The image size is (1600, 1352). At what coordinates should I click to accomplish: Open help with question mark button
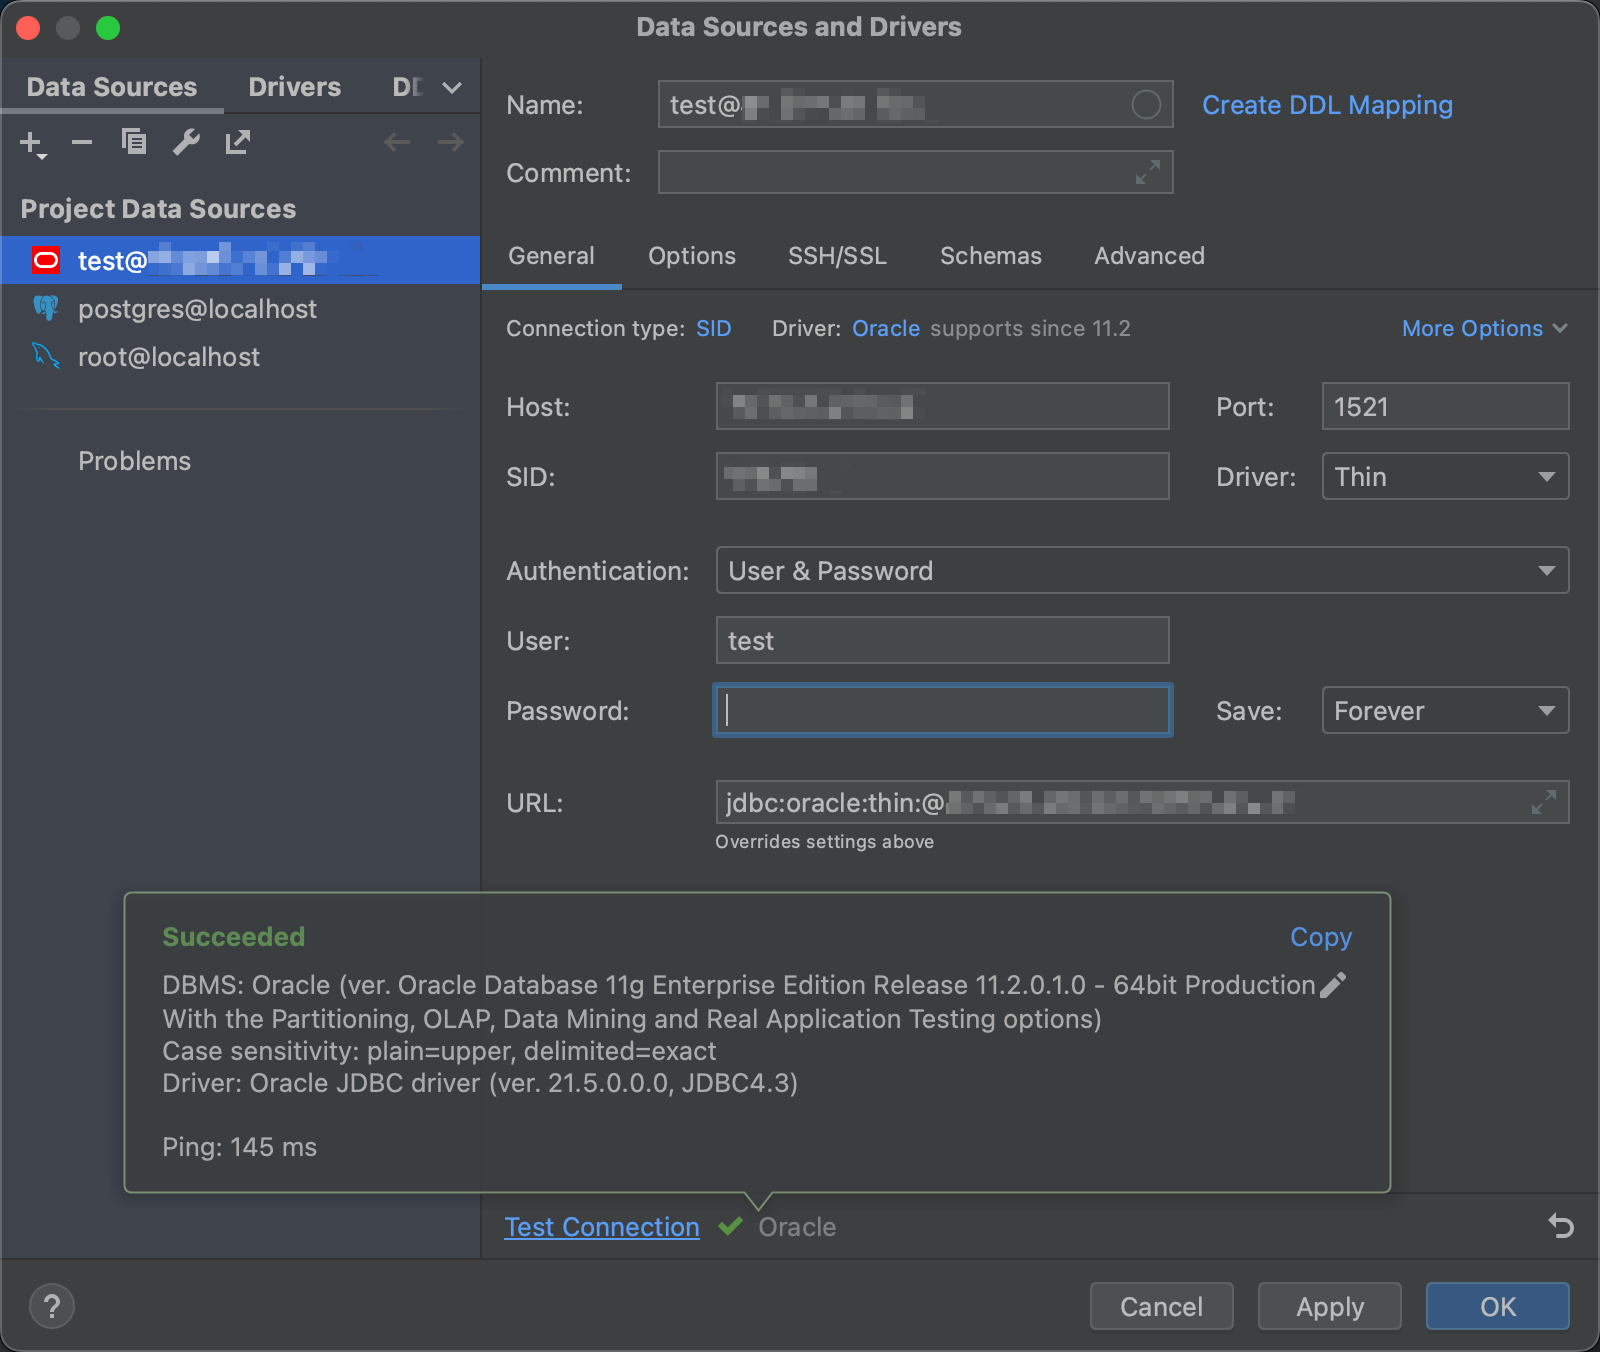(x=52, y=1306)
